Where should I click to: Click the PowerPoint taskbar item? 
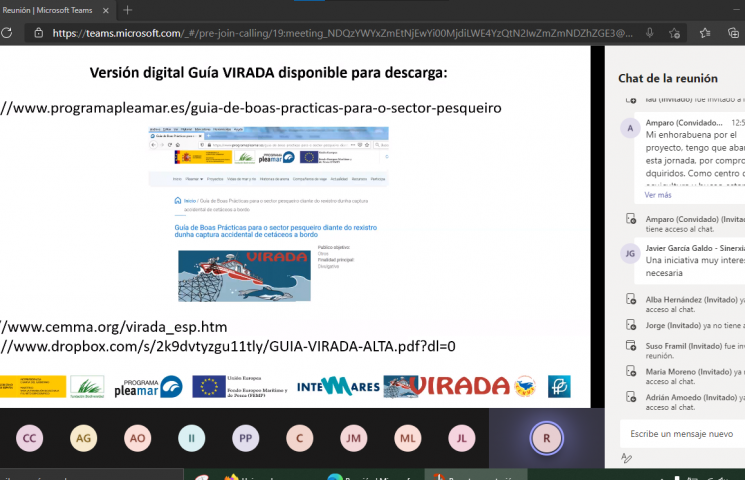476,475
